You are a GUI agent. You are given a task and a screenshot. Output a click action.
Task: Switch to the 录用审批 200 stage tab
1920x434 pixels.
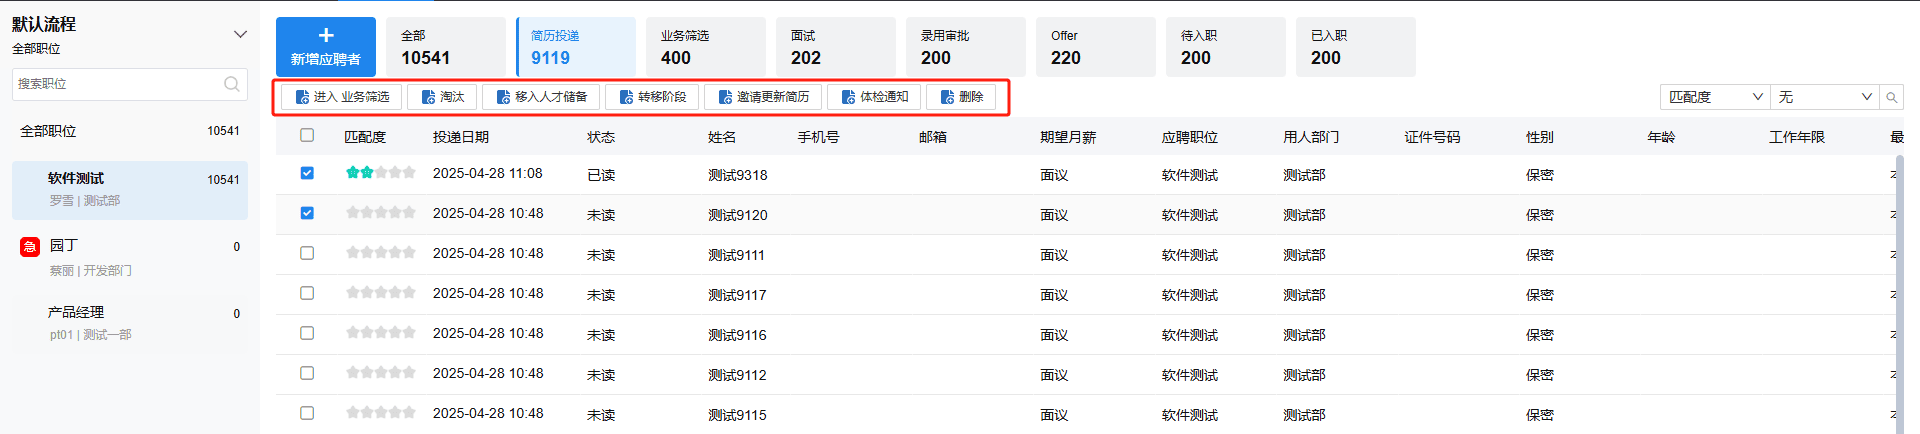966,47
